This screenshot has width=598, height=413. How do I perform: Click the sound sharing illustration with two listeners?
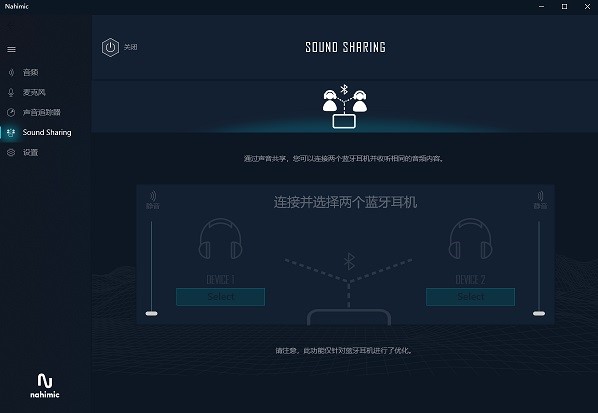point(344,106)
